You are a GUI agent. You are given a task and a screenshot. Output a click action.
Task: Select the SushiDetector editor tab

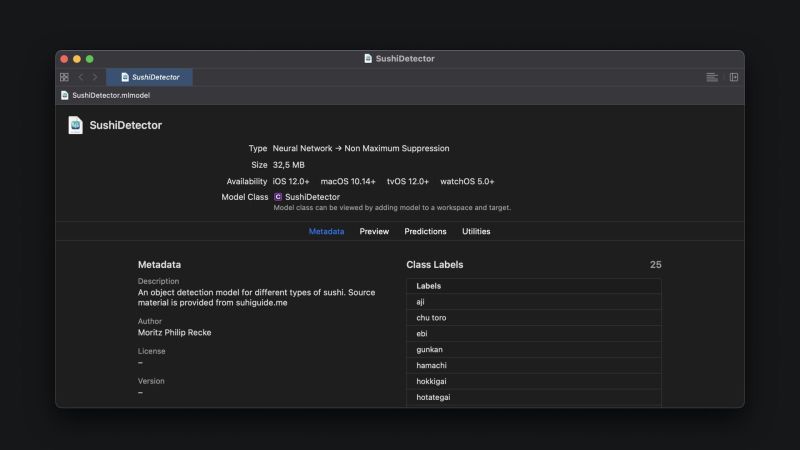(x=149, y=77)
